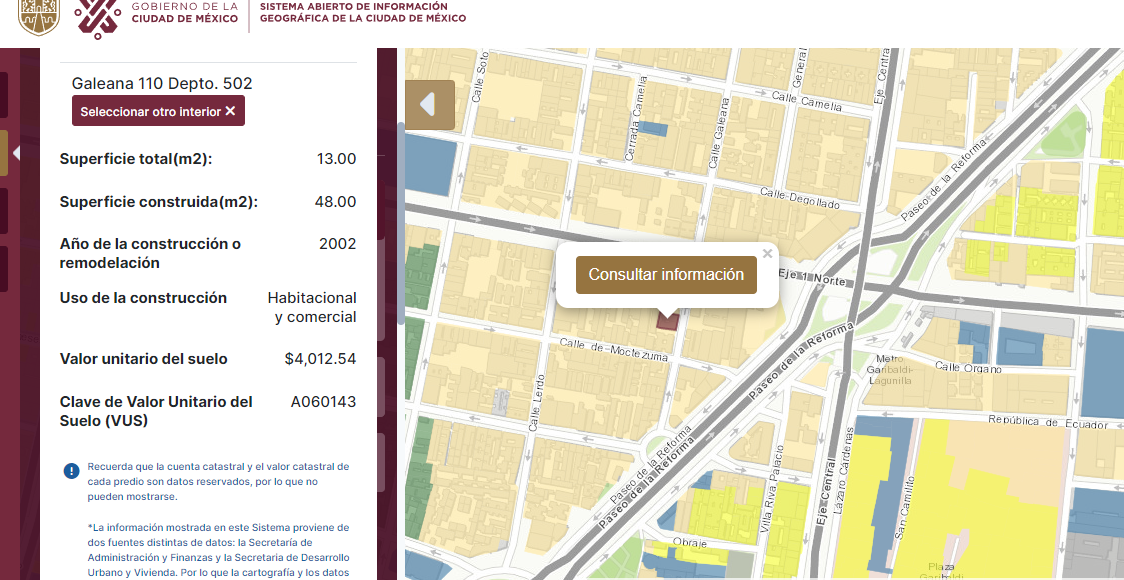
Task: Click the Consultar información button
Action: [x=666, y=275]
